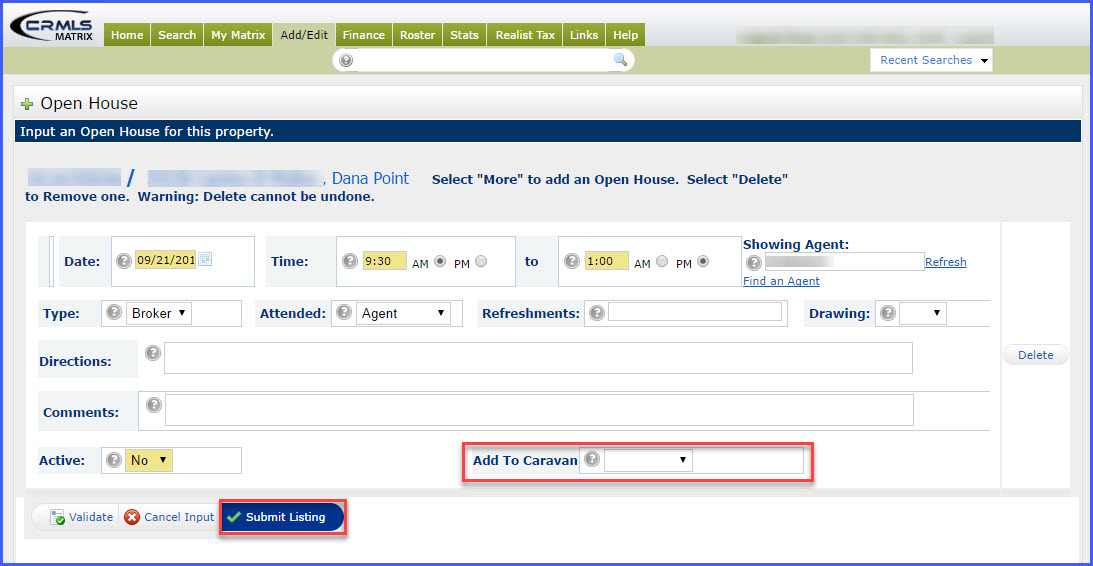Select PM for the start time
Image resolution: width=1093 pixels, height=566 pixels.
481,262
